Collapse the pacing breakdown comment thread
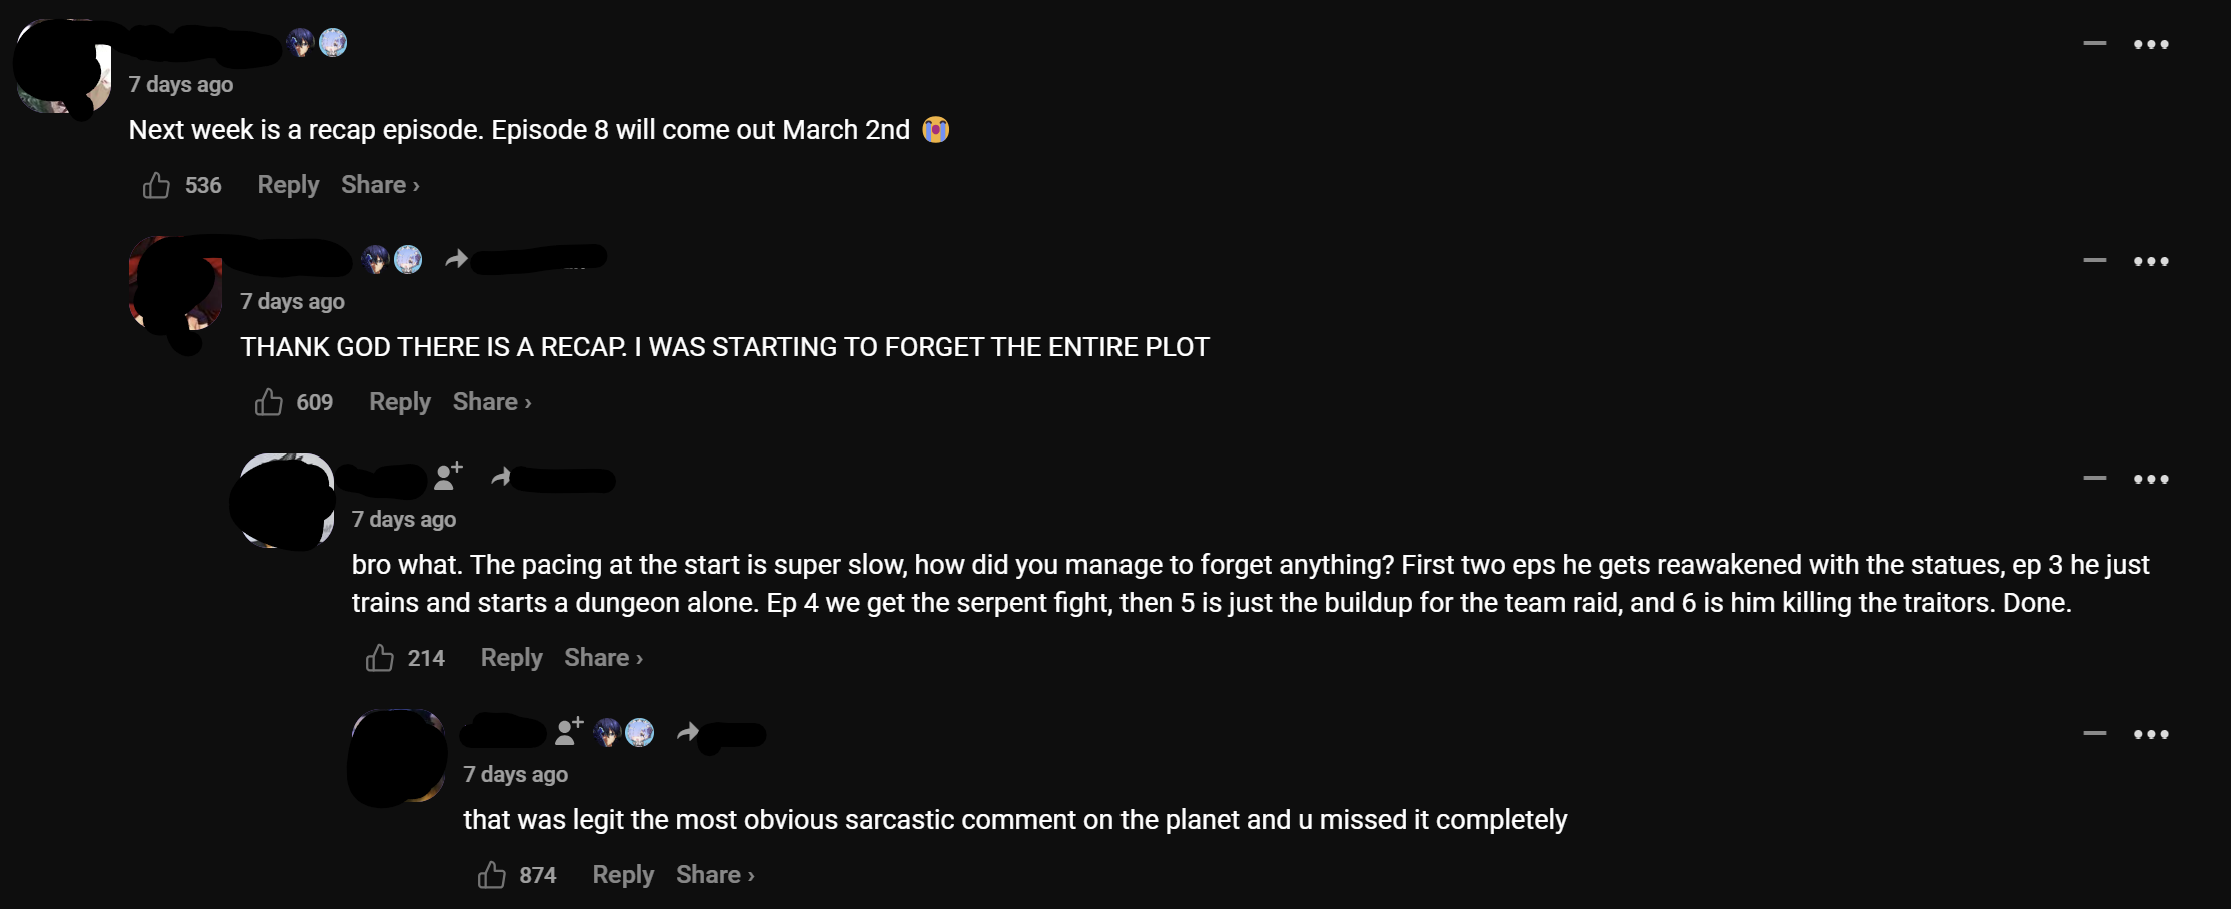This screenshot has width=2232, height=910. coord(2093,478)
